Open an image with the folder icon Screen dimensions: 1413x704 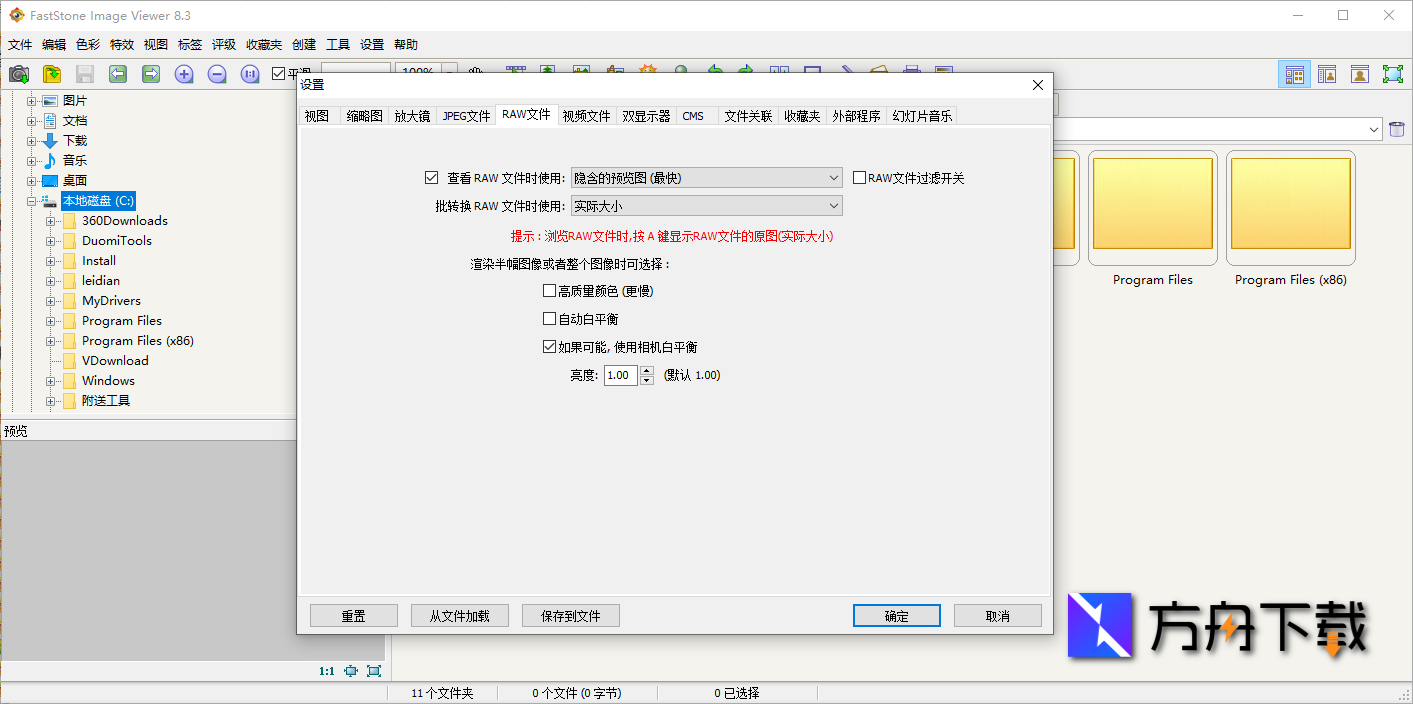pos(51,74)
